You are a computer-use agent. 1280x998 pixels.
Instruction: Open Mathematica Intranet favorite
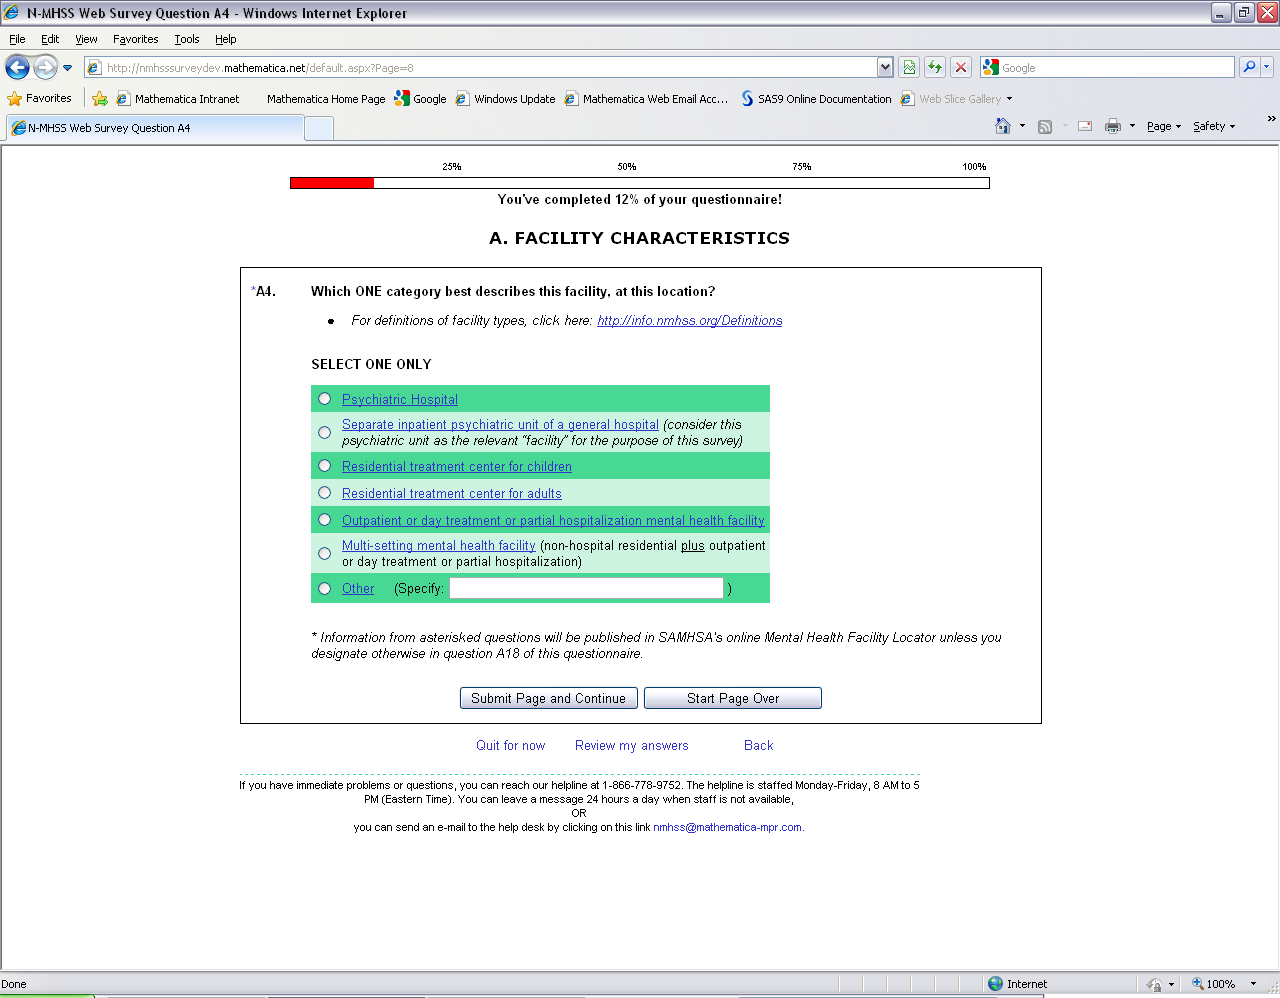click(178, 98)
